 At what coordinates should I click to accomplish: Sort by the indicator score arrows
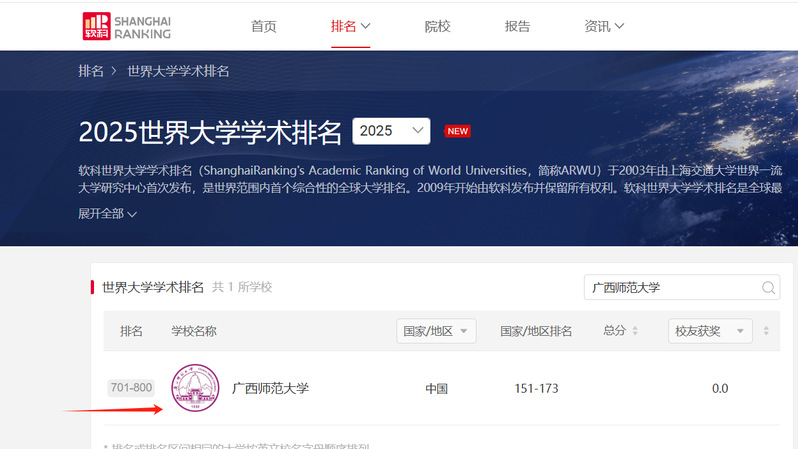pyautogui.click(x=766, y=331)
